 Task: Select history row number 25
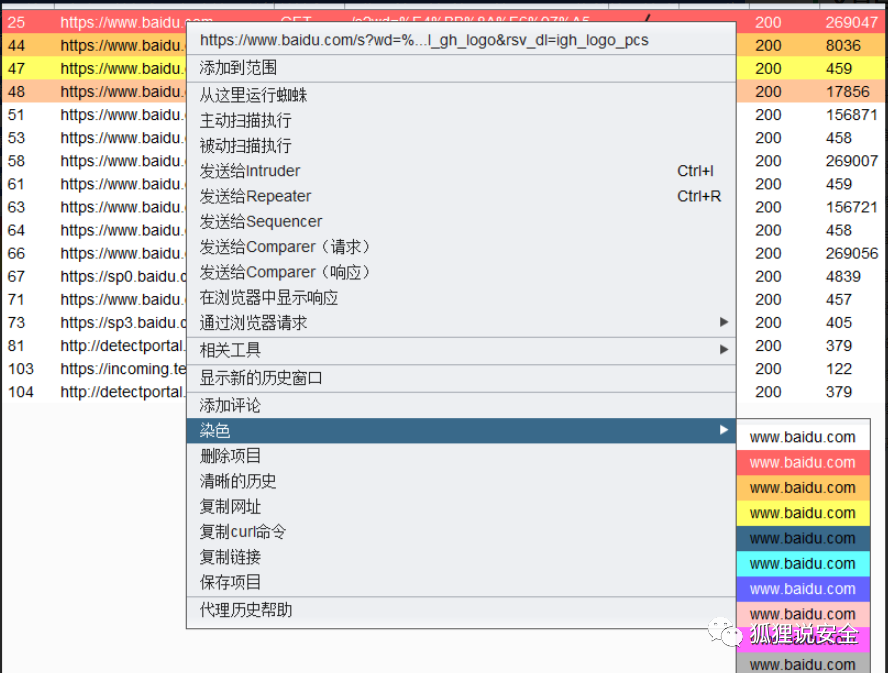pos(16,22)
